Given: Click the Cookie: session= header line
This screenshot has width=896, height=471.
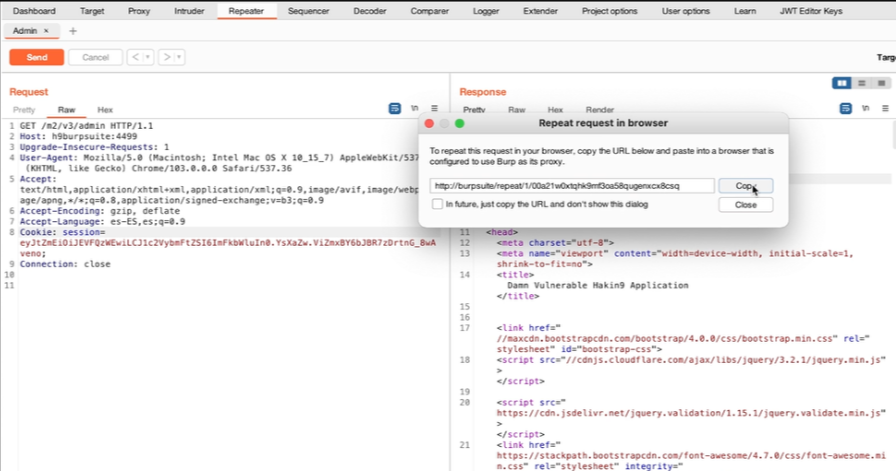Looking at the screenshot, I should click(x=62, y=232).
